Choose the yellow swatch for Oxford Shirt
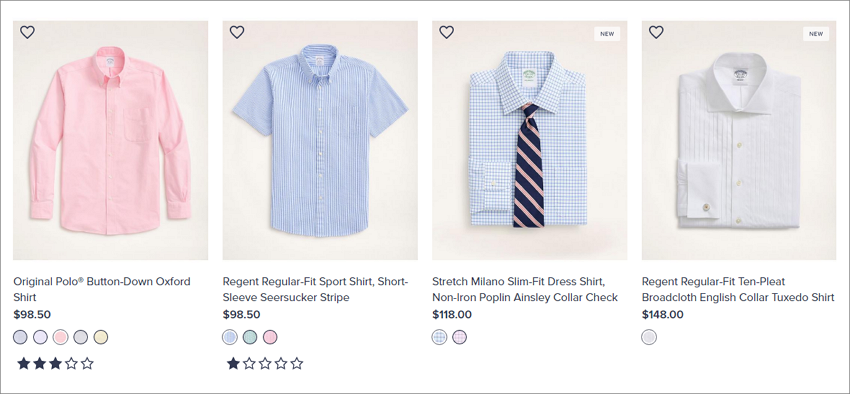This screenshot has height=394, width=850. tap(100, 337)
